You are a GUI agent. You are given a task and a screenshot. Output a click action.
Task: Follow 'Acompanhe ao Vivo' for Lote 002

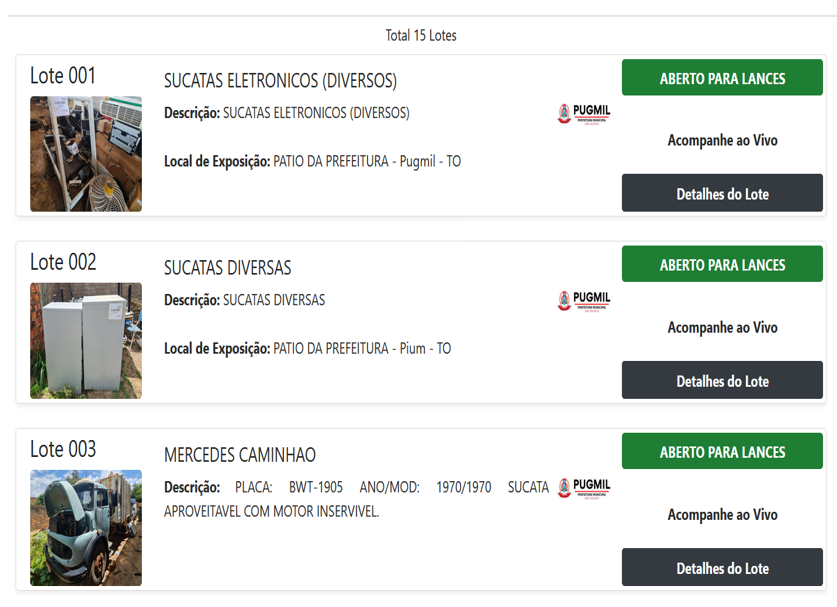point(722,327)
